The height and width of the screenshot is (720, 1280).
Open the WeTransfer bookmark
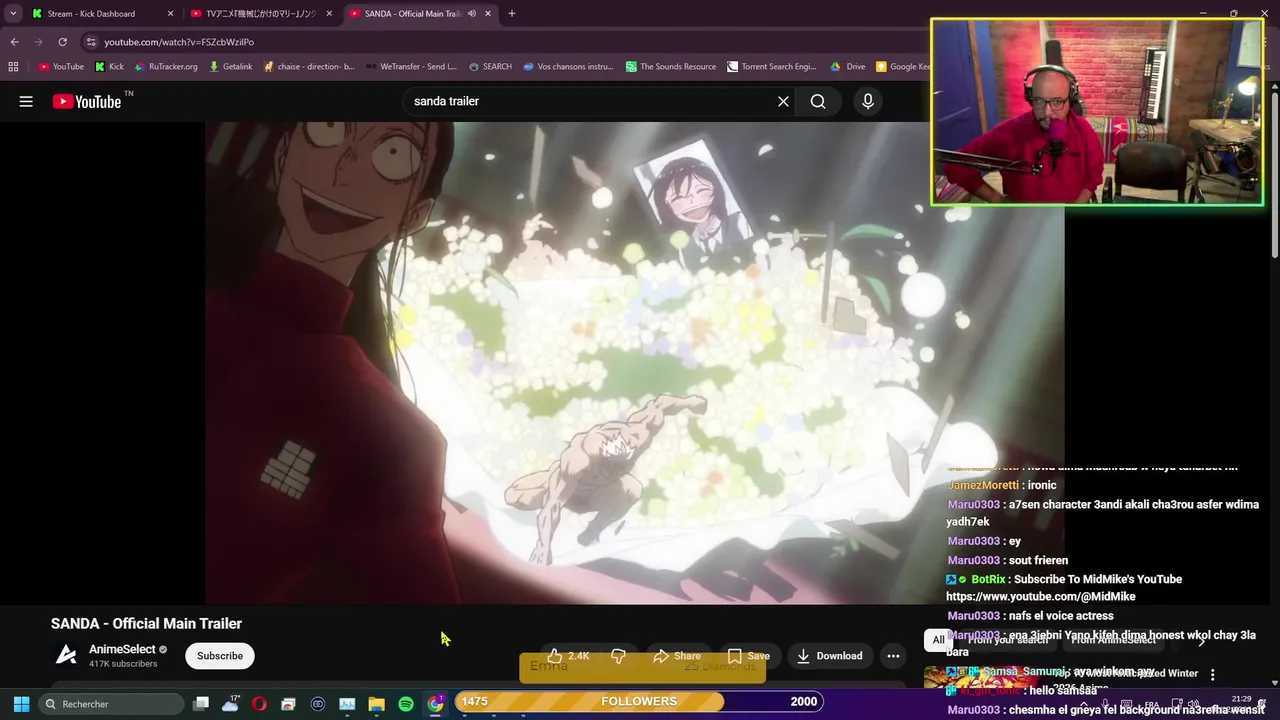[411, 67]
